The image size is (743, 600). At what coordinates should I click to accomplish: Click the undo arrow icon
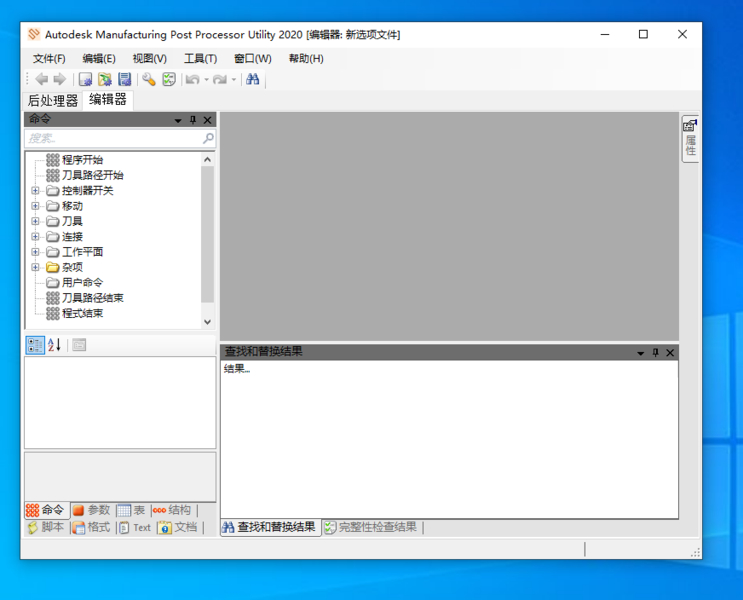pos(192,80)
